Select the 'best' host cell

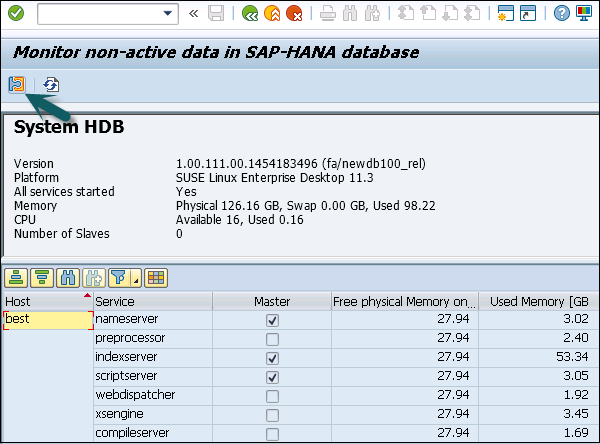[47, 320]
